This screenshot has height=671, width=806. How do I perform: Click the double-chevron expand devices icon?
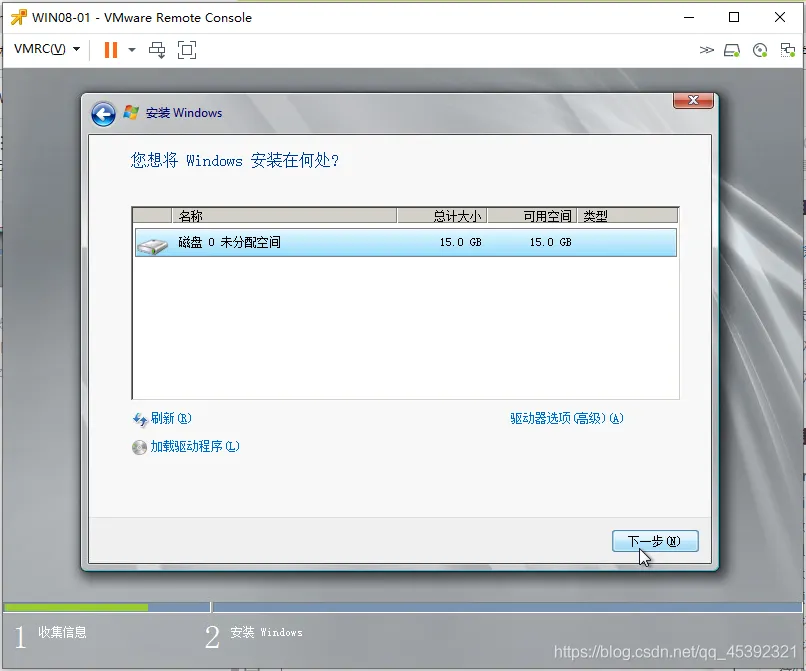tap(707, 50)
